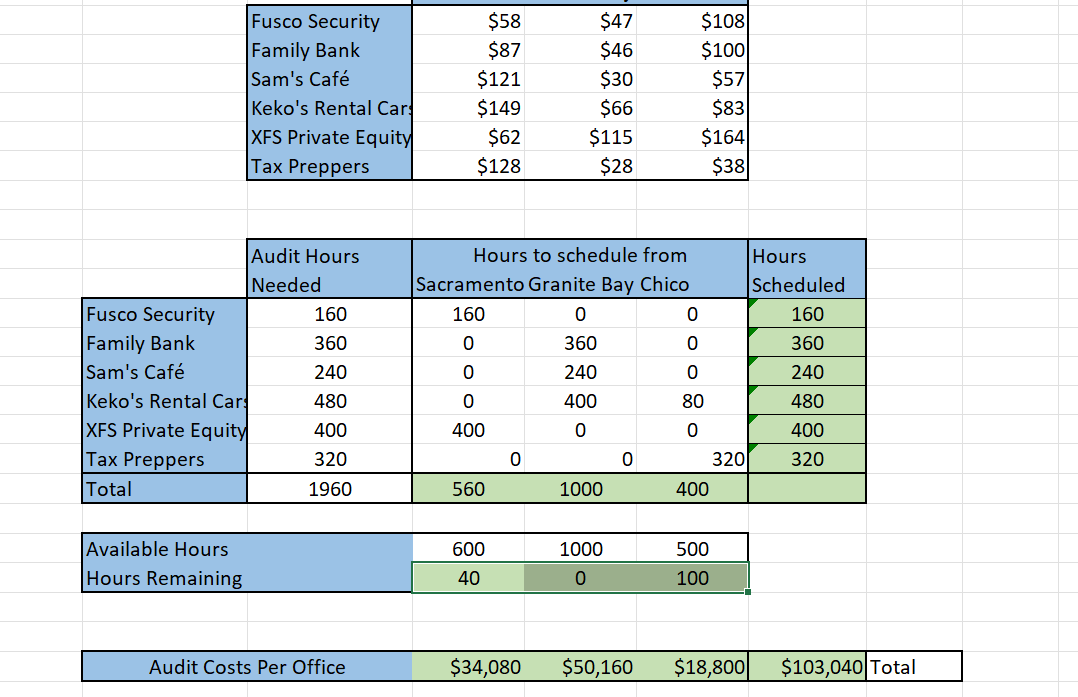This screenshot has width=1078, height=697.
Task: Click the $30 Sam's Café cost cell
Action: tap(580, 78)
